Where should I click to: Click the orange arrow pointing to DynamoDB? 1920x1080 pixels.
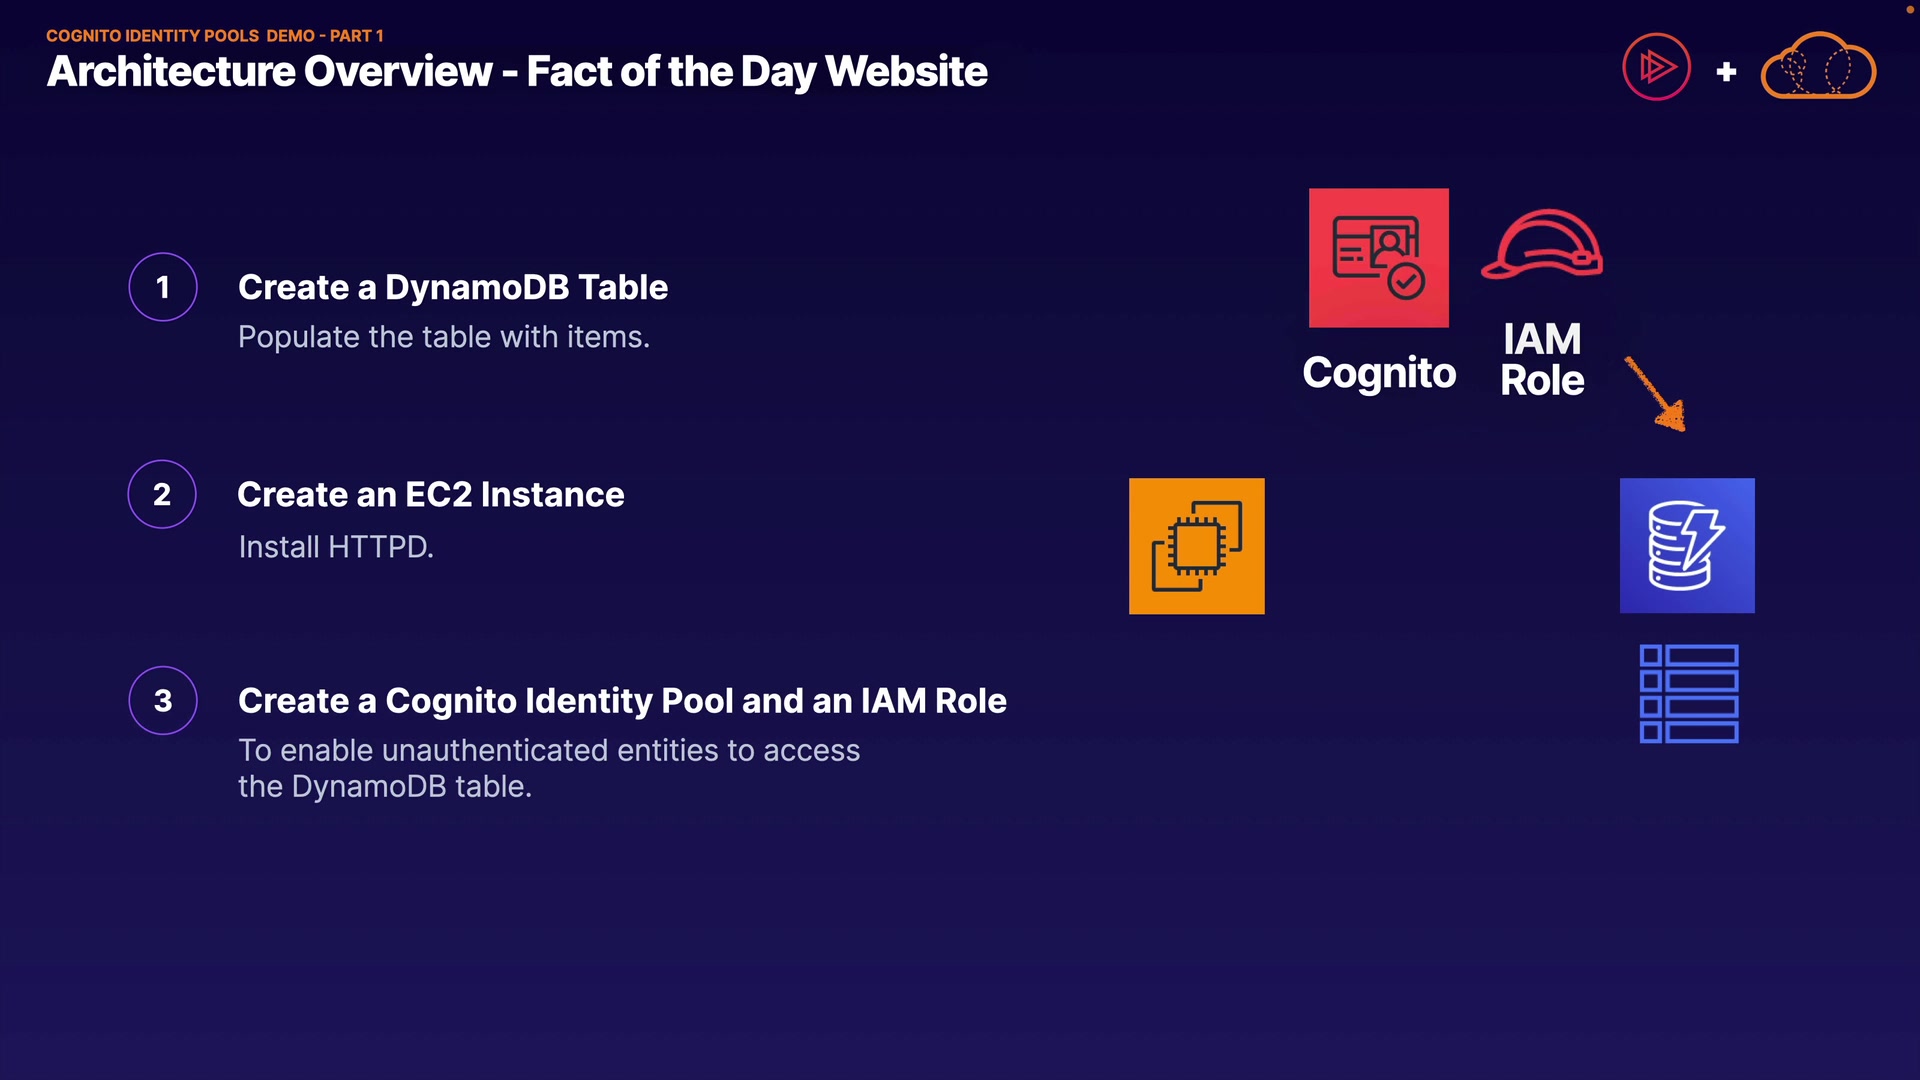click(x=1656, y=394)
